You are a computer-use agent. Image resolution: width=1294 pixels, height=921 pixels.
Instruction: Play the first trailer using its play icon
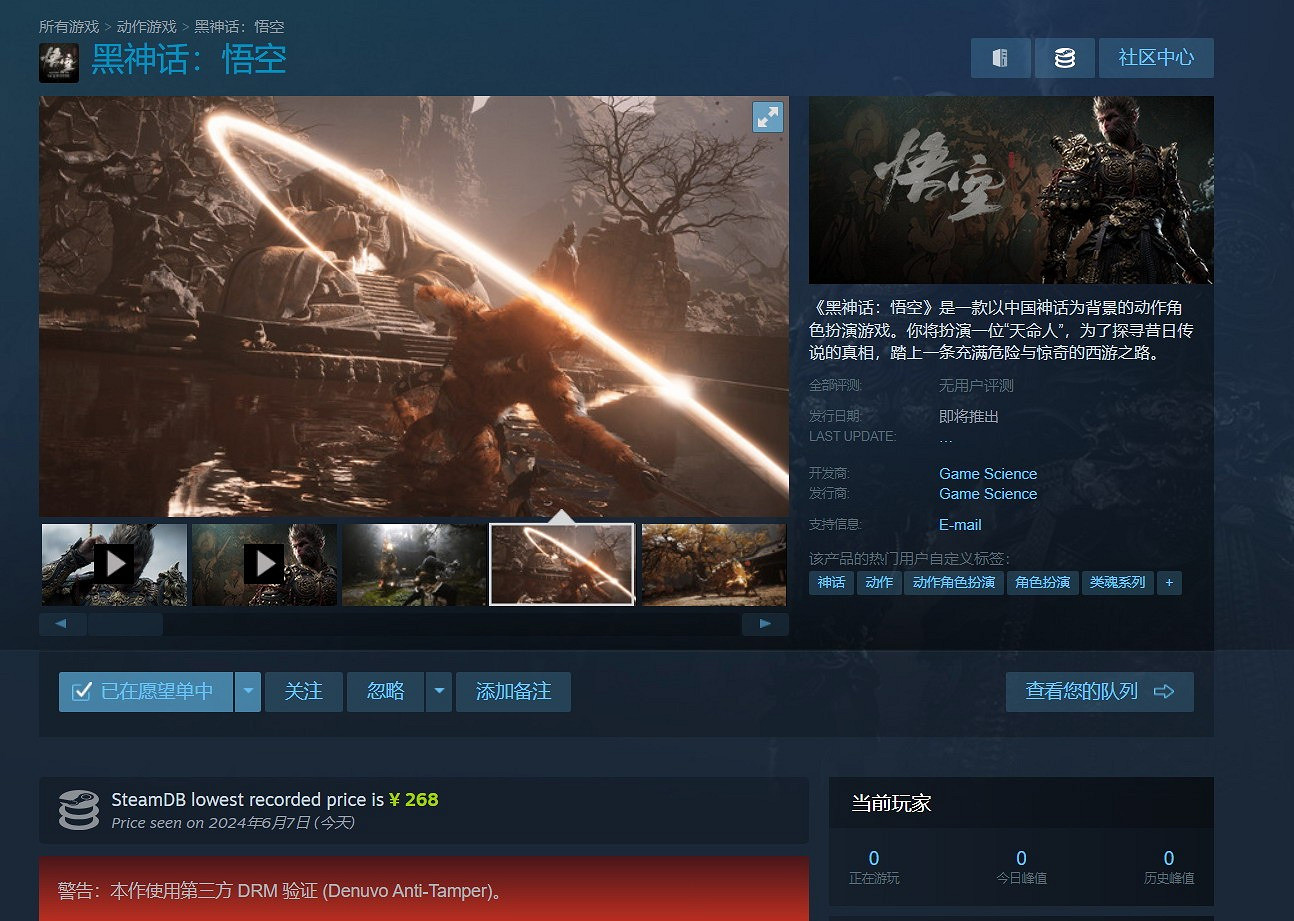(x=113, y=564)
